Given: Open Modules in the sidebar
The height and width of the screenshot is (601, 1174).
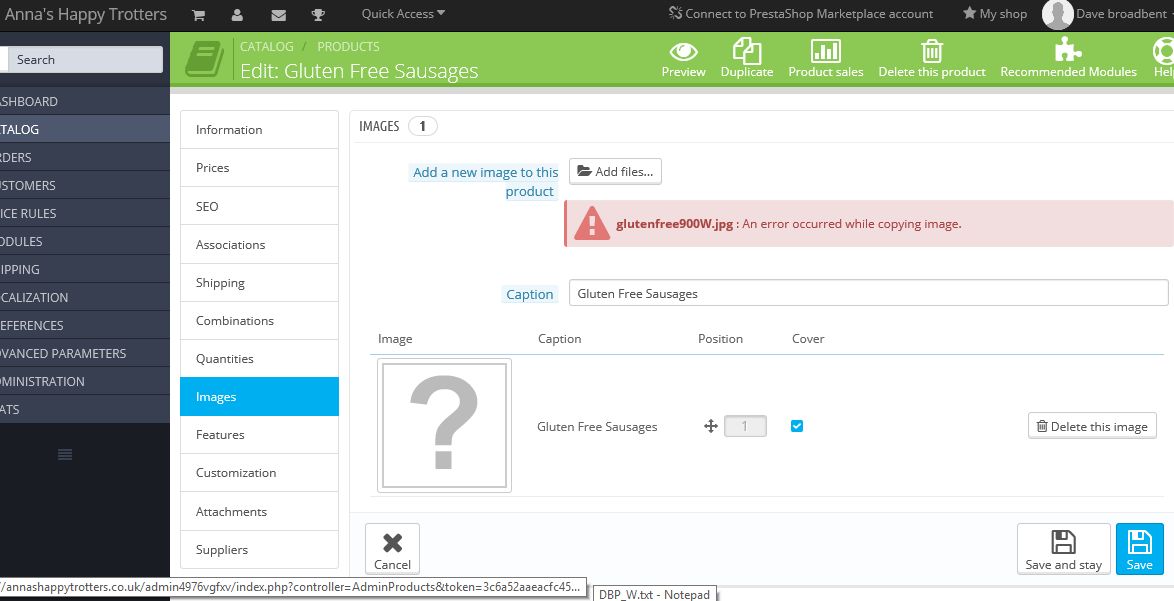Looking at the screenshot, I should pyautogui.click(x=85, y=241).
